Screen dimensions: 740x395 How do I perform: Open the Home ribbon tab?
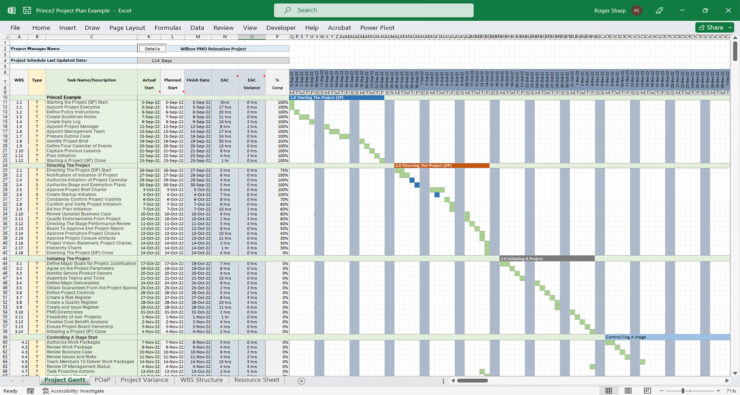41,28
